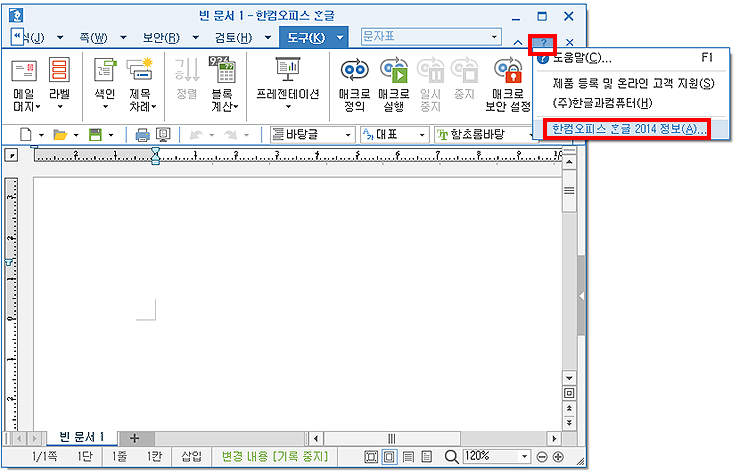Select the 도구(K) tab
740x473 pixels.
pos(306,37)
